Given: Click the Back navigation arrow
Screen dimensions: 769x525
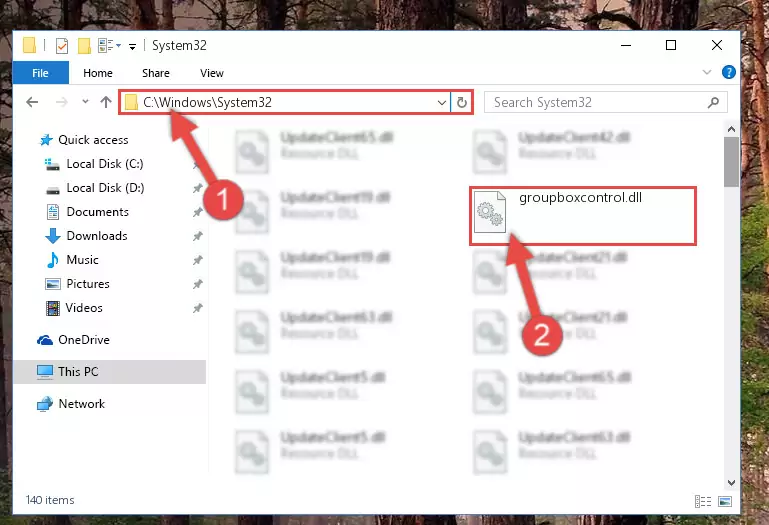Looking at the screenshot, I should [32, 102].
